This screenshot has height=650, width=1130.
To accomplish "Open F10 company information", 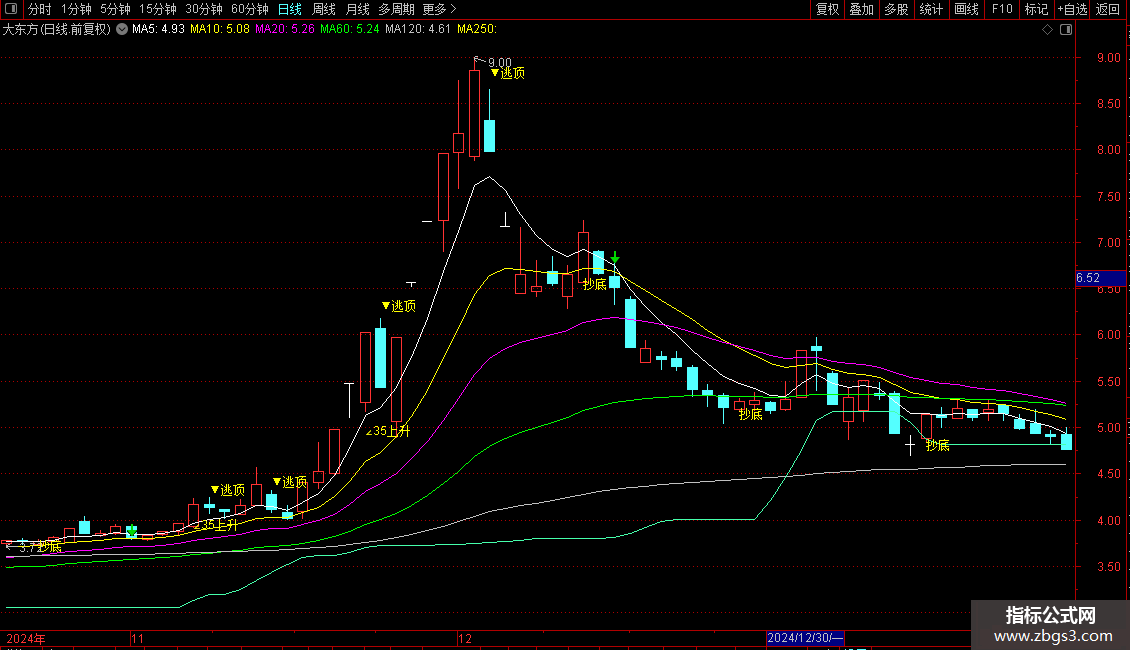I will 1001,10.
